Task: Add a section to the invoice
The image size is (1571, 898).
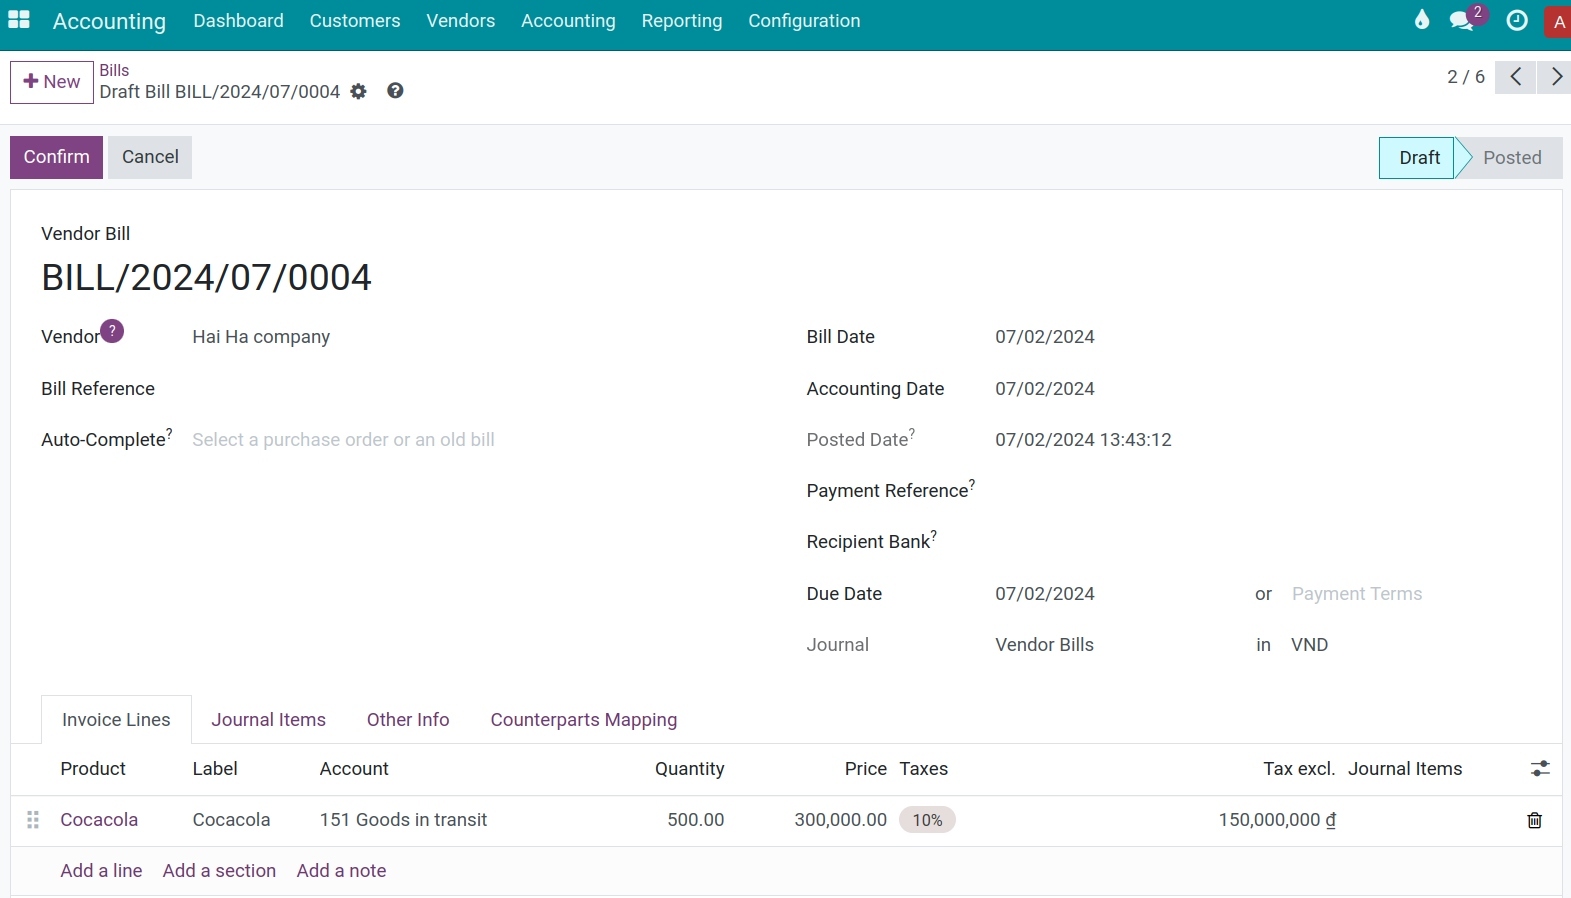Action: point(219,871)
